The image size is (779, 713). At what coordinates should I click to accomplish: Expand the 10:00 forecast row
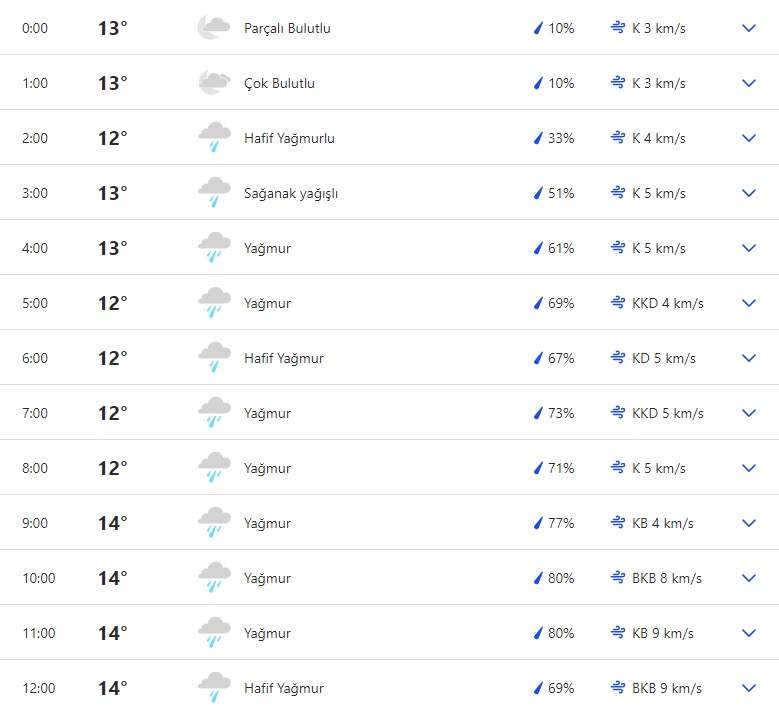(x=749, y=578)
